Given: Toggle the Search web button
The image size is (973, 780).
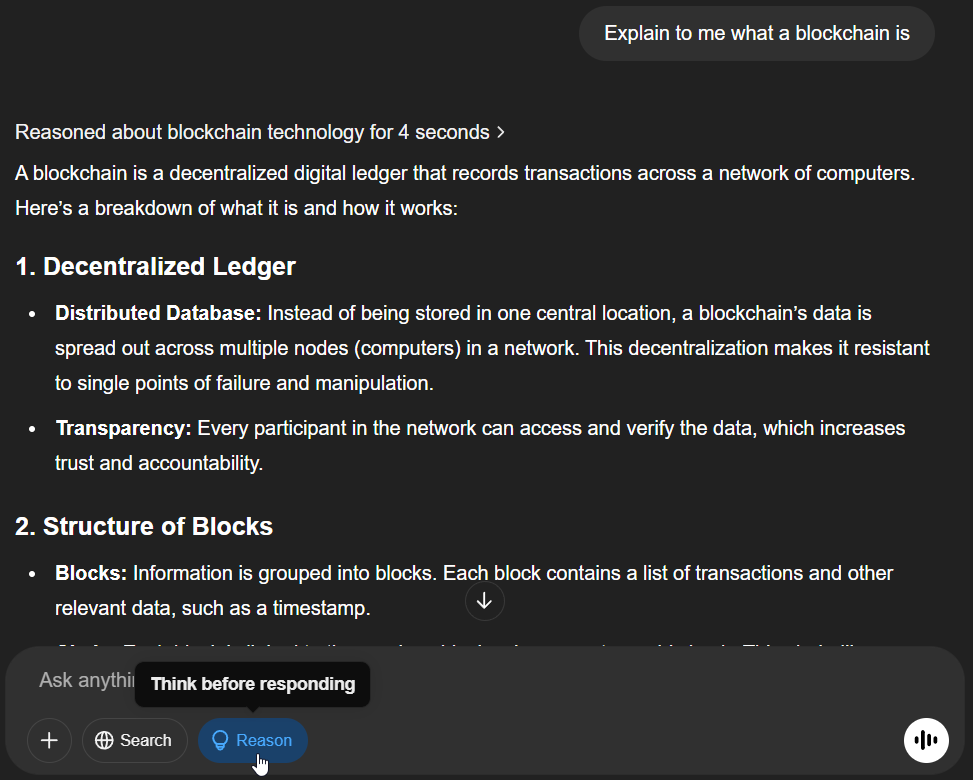Looking at the screenshot, I should [x=135, y=741].
